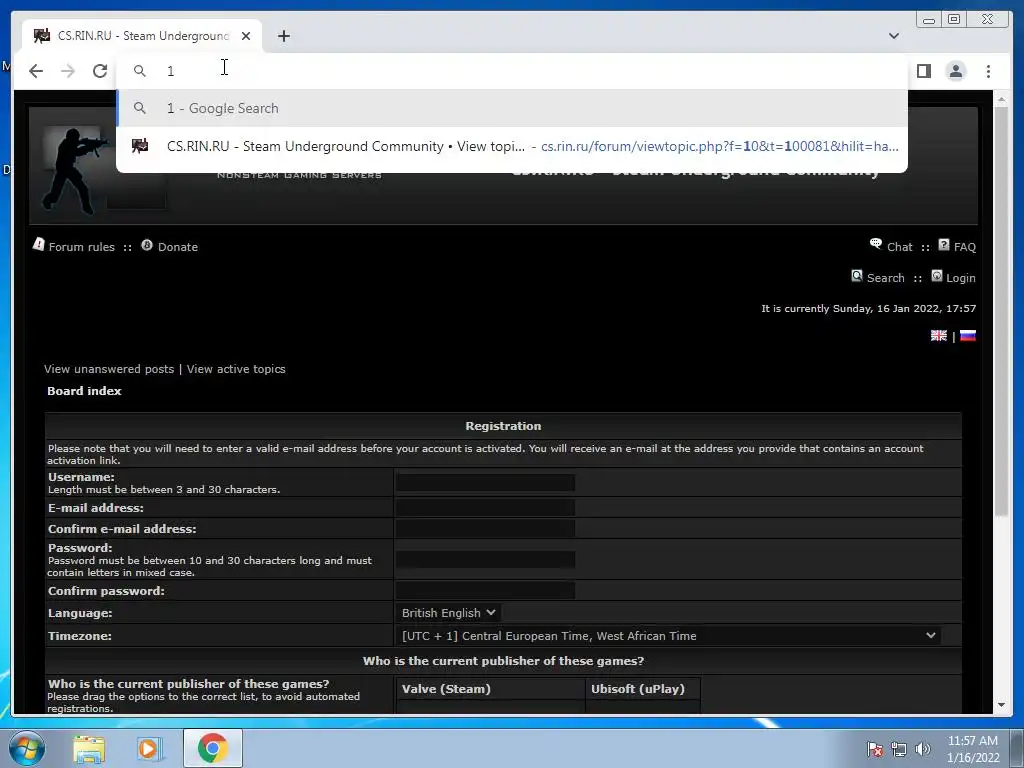
Task: Click the forum Search magnifier icon
Action: point(857,276)
